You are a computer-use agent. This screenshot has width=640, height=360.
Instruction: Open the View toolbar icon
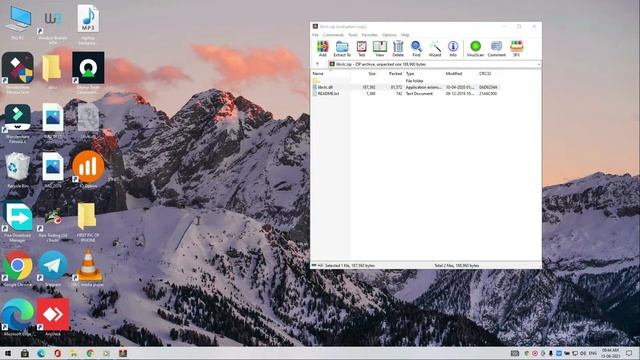(380, 49)
